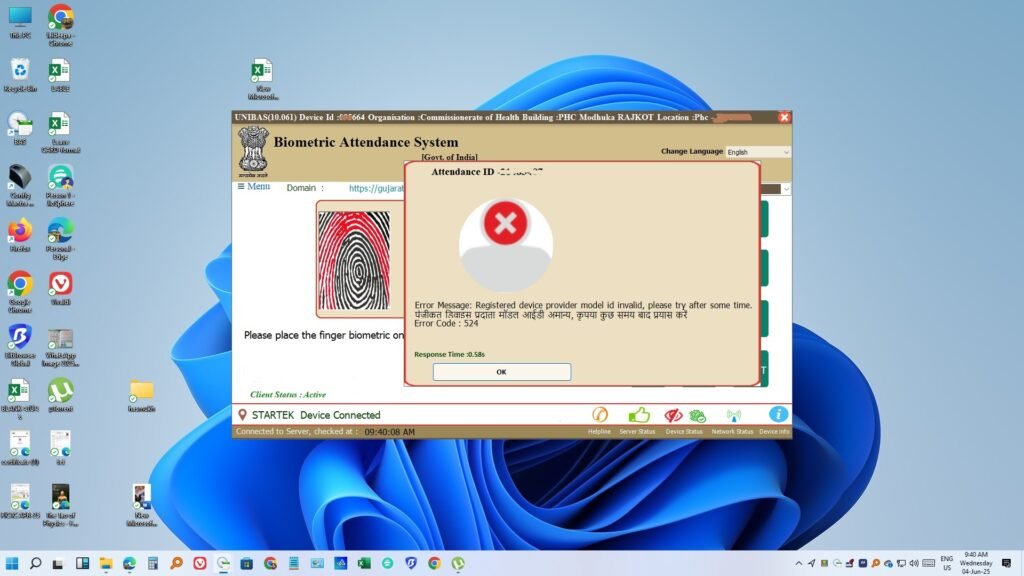
Task: Click the STARTEK location pin icon
Action: point(242,415)
